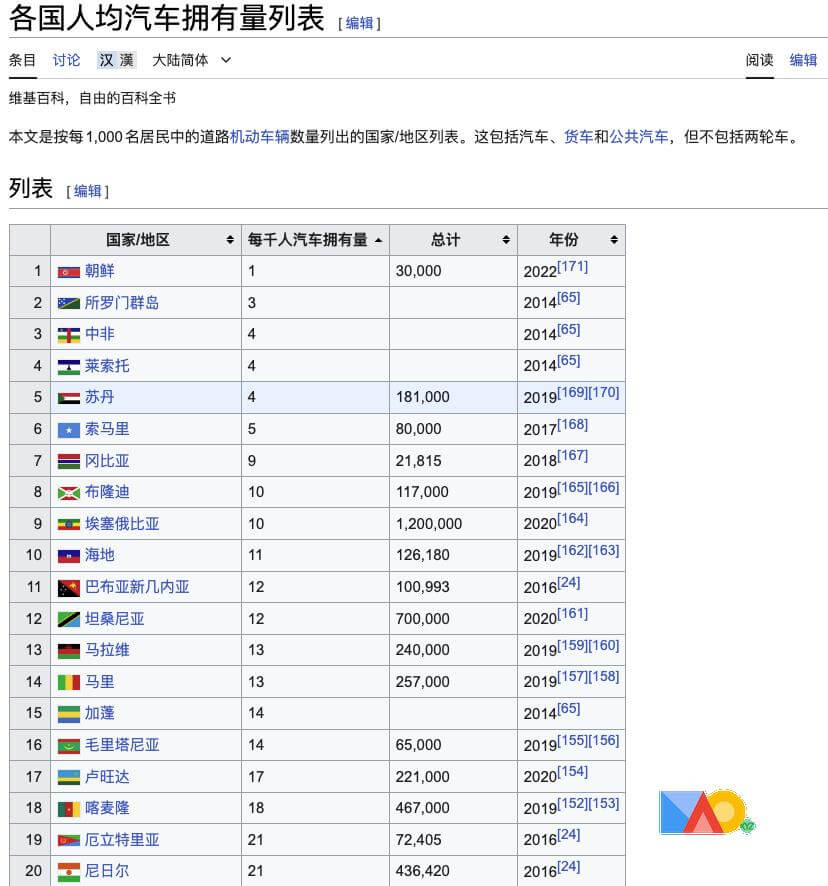The image size is (828, 886).
Task: Open the 公共汽车 link
Action: coord(639,136)
